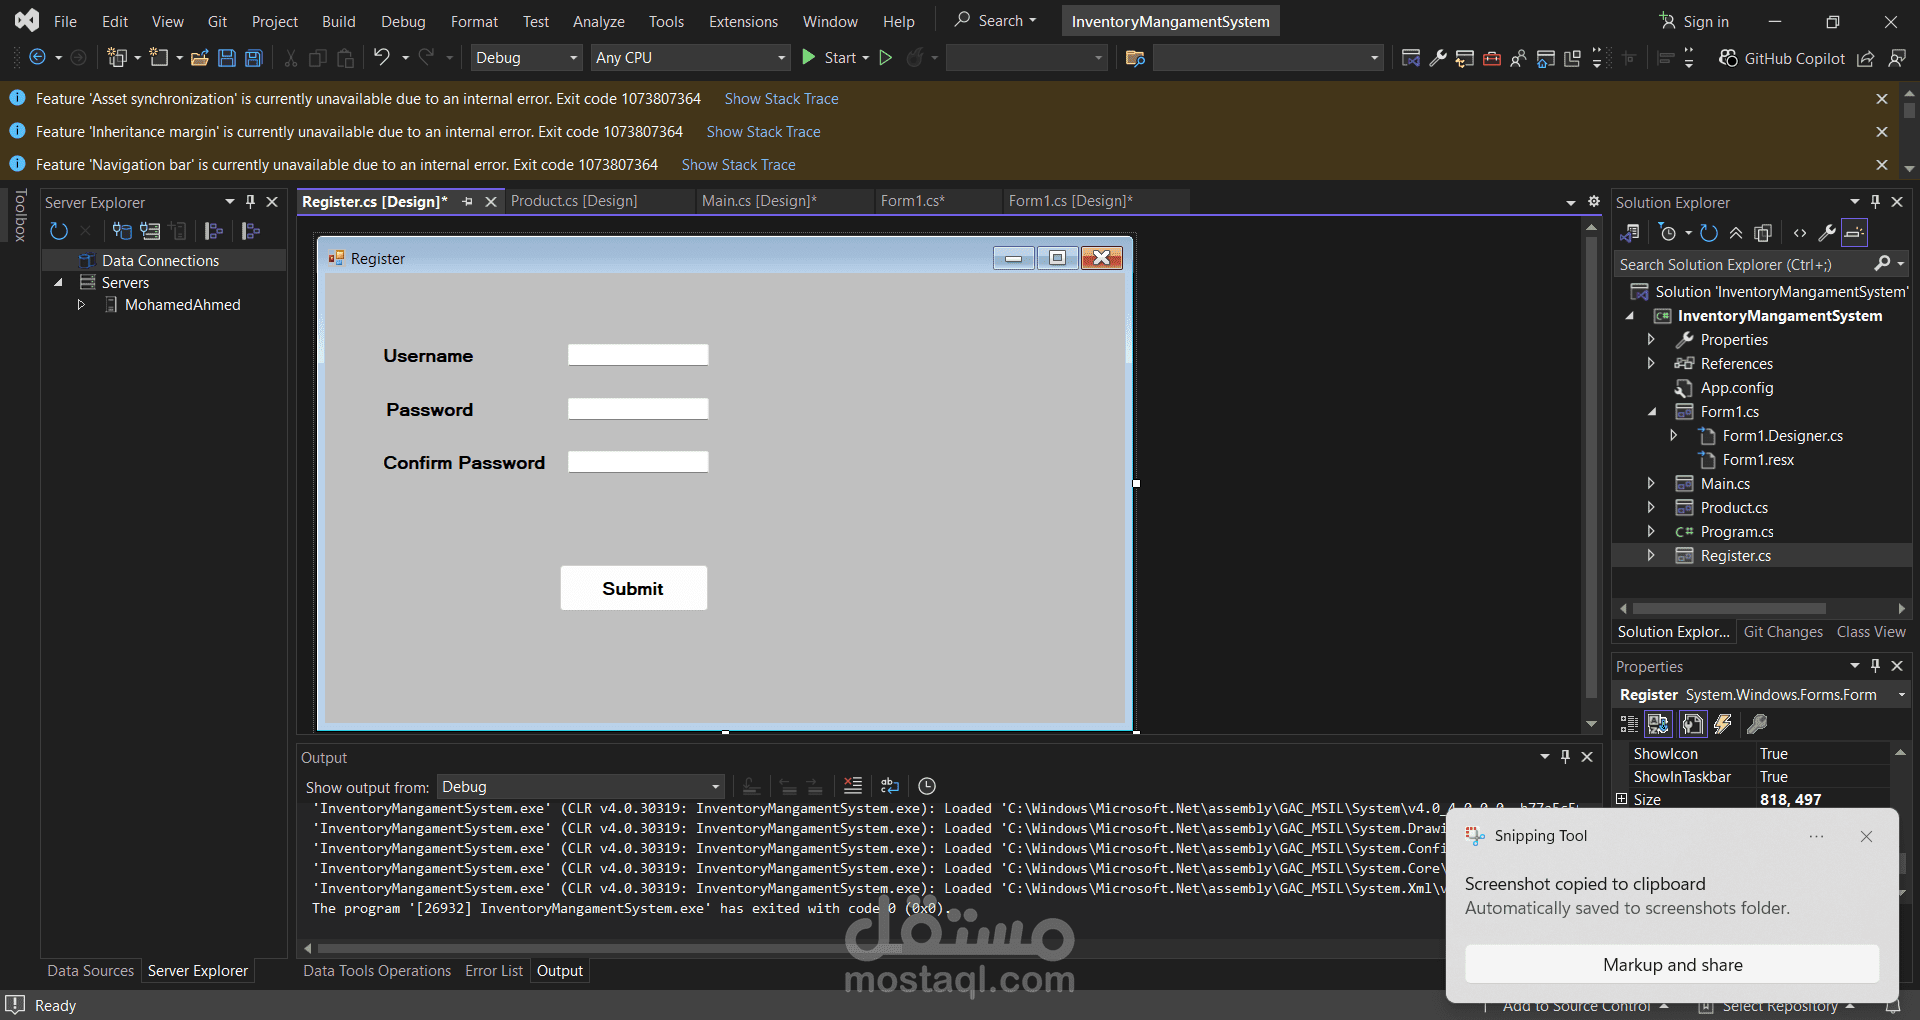The height and width of the screenshot is (1020, 1920).
Task: Click the New Project icon in toolbar
Action: coord(118,58)
